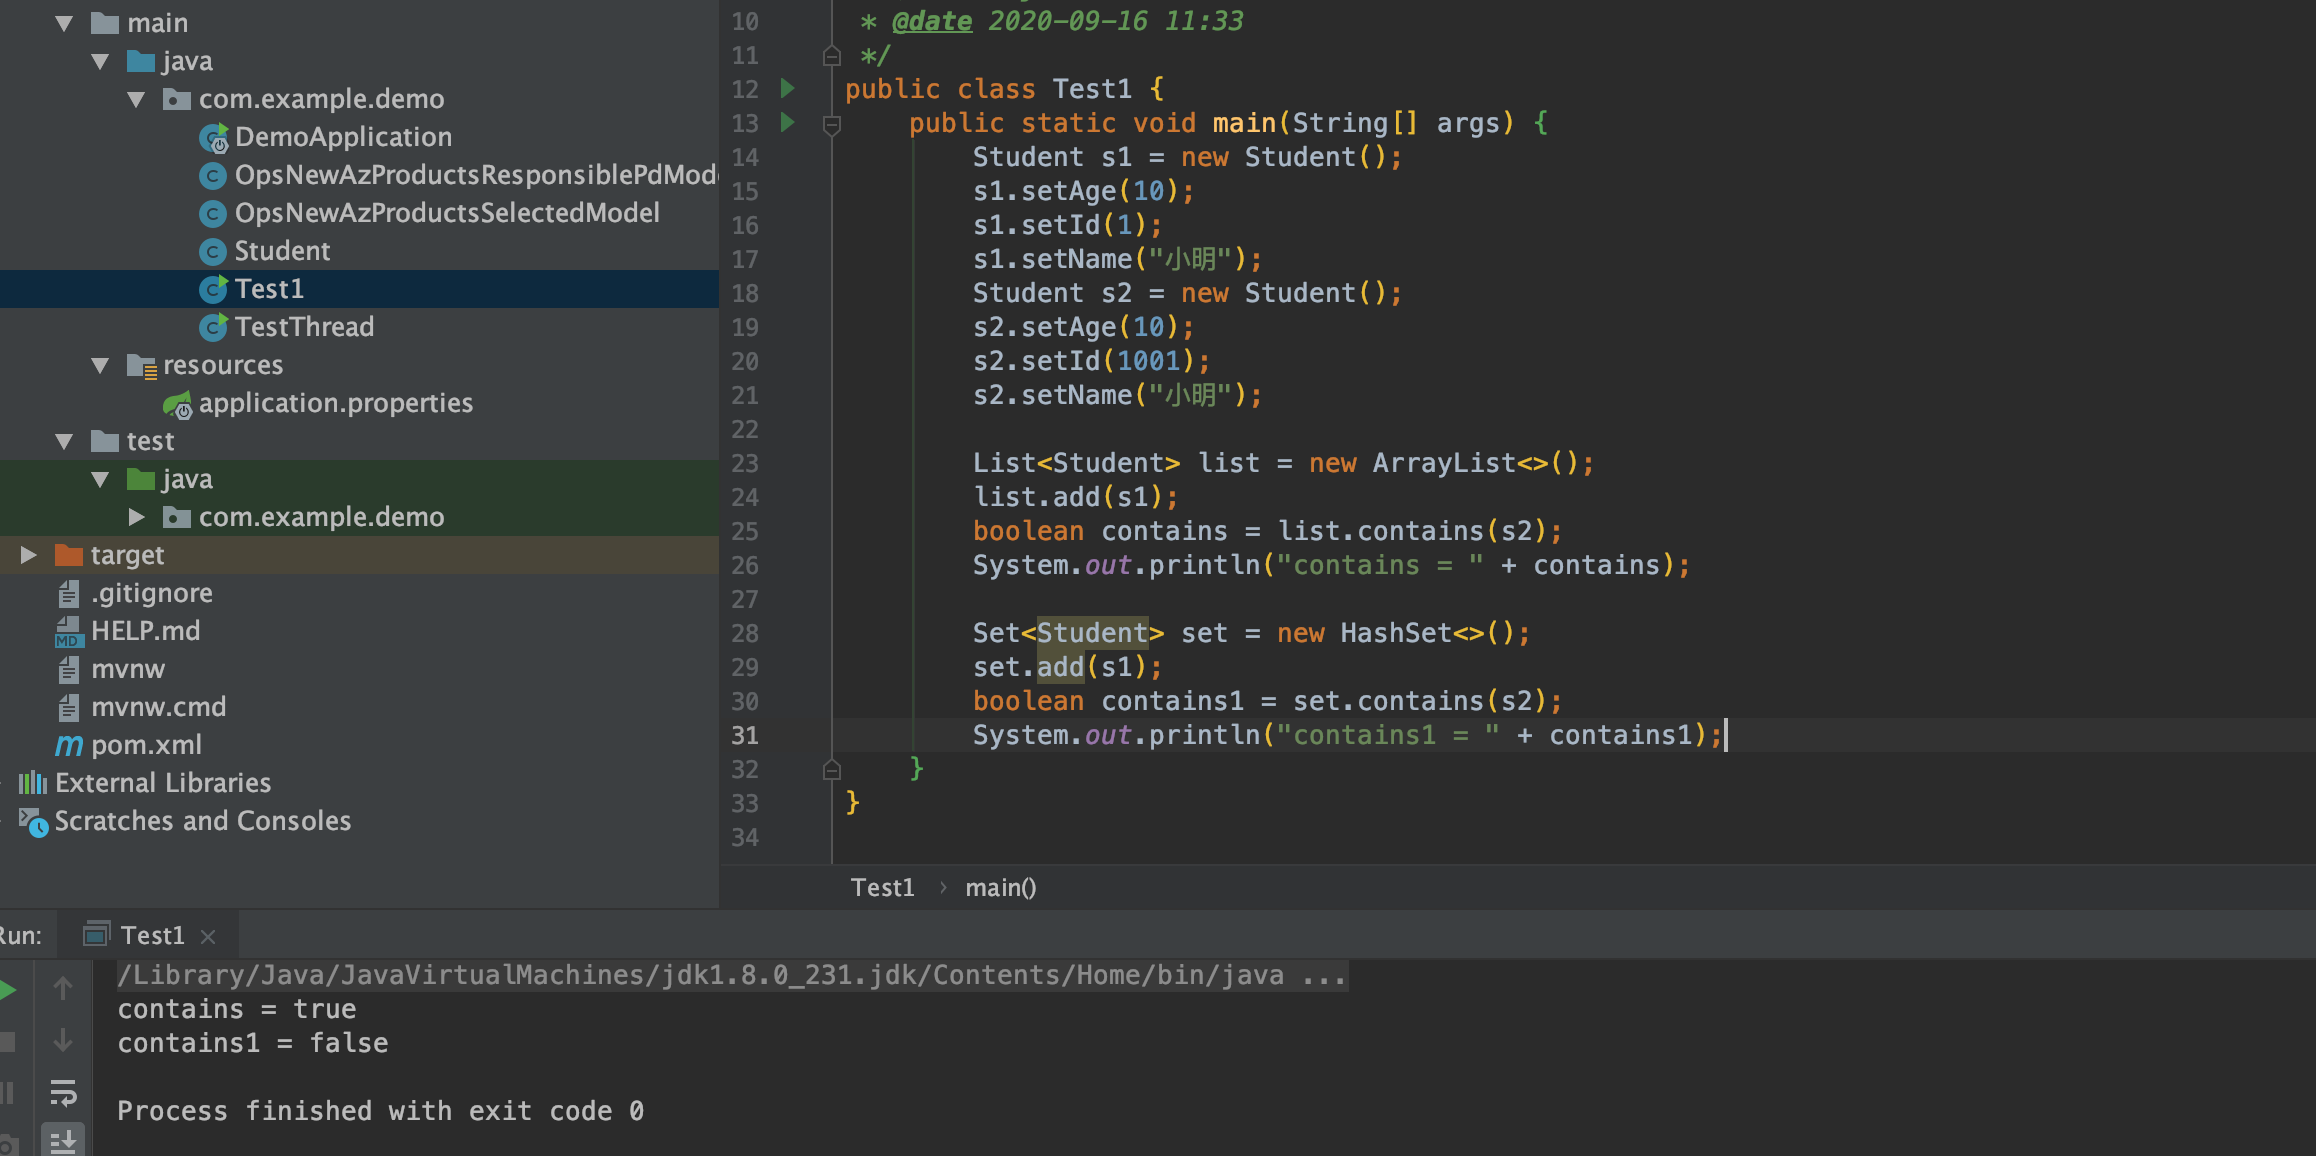Open the Student class in project tree
The width and height of the screenshot is (2316, 1156).
point(281,251)
